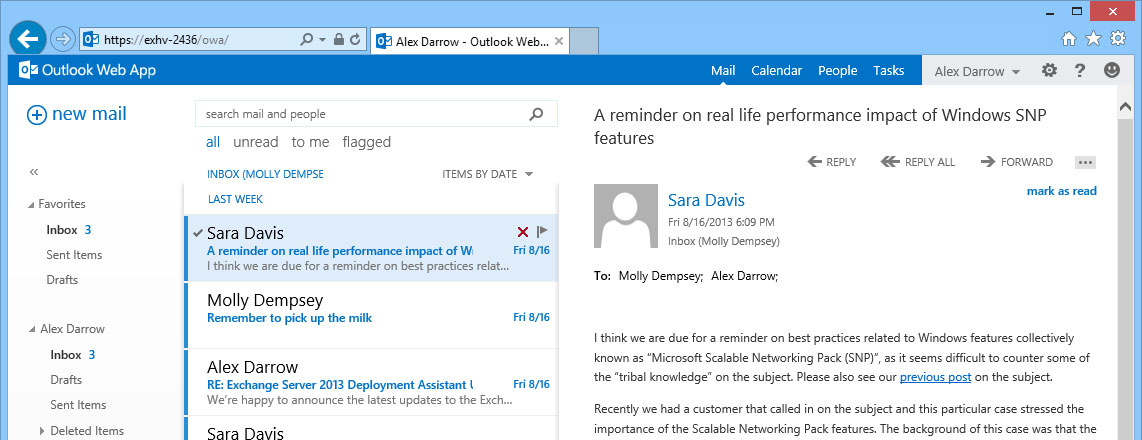Collapse folder pane with double chevron
The width and height of the screenshot is (1142, 440).
click(x=34, y=173)
